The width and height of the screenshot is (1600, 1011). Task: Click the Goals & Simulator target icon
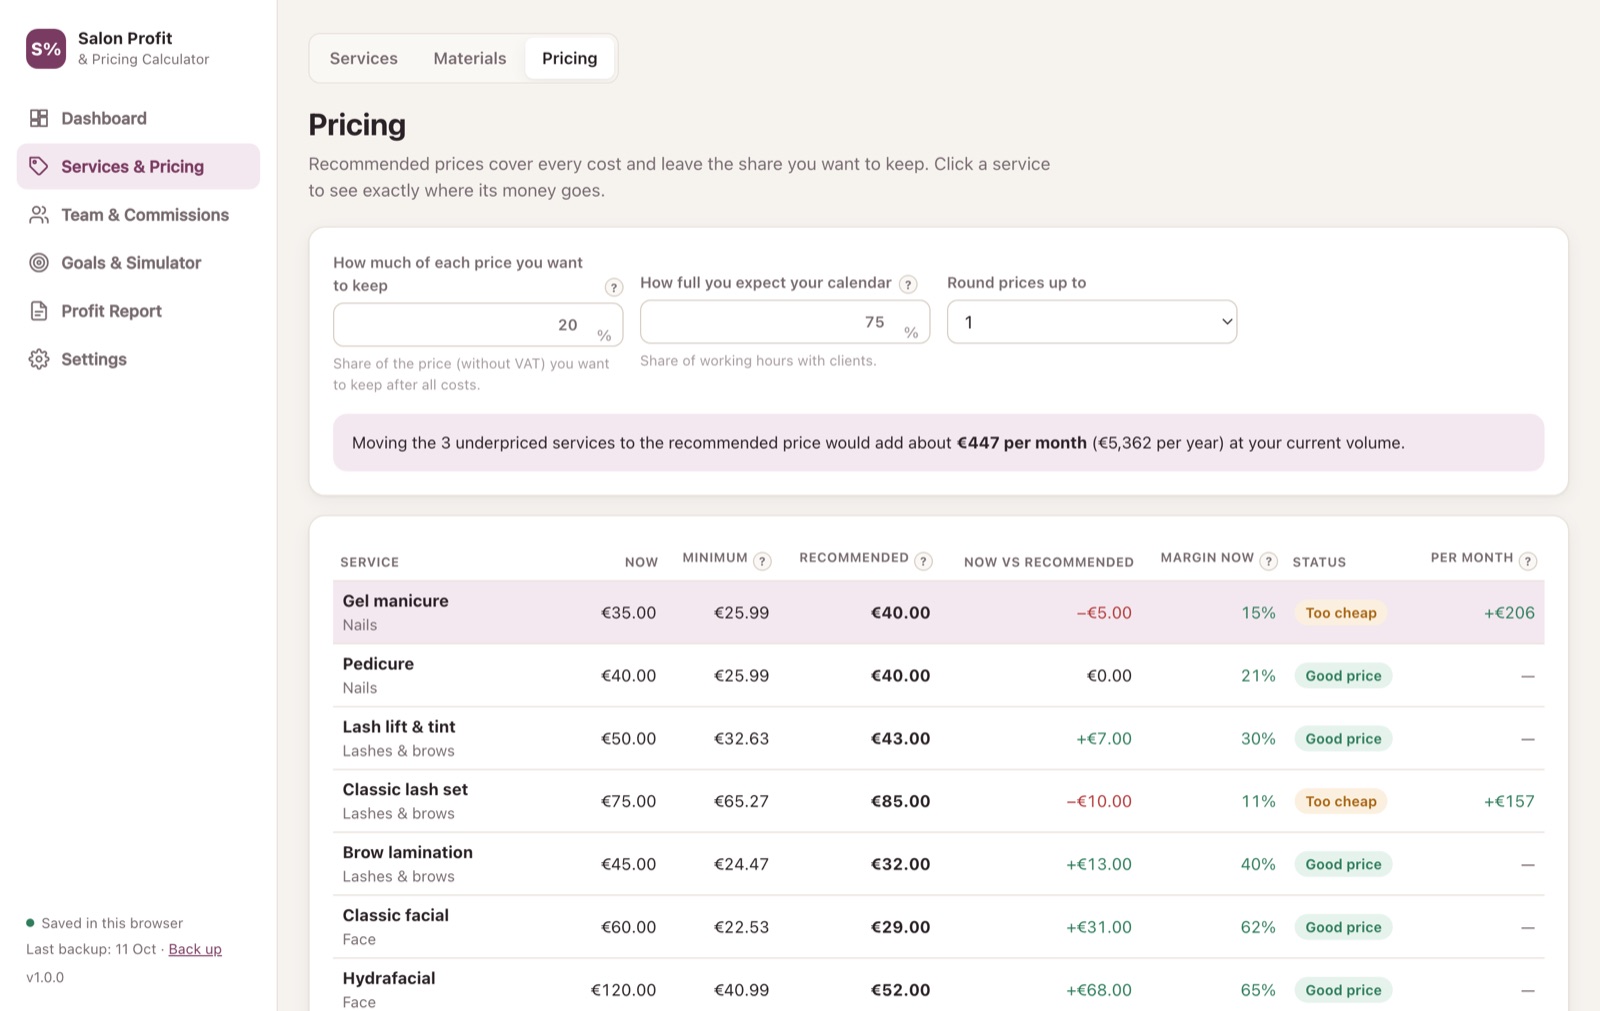pyautogui.click(x=39, y=263)
